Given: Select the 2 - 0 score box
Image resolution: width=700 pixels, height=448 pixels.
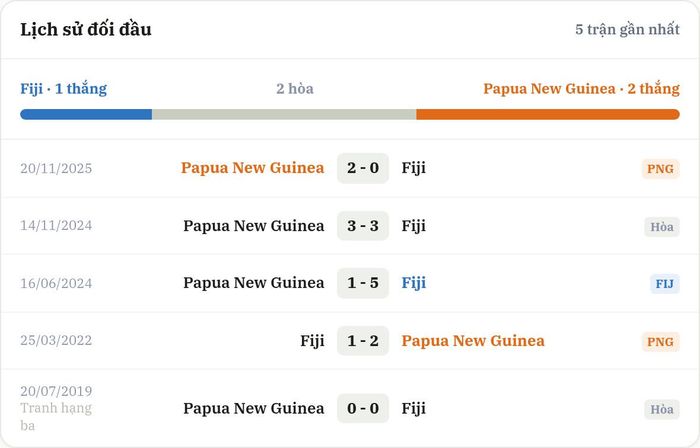Looking at the screenshot, I should point(362,168).
